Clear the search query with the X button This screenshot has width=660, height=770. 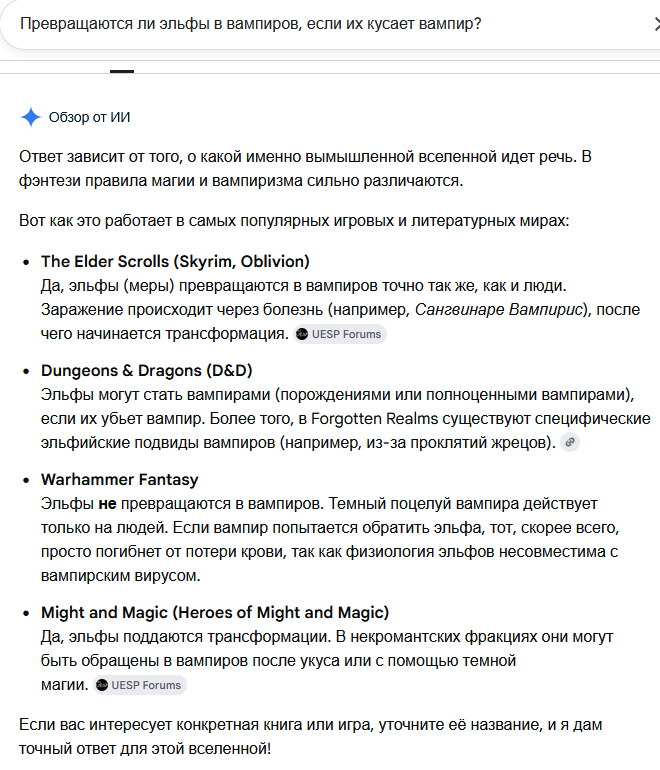pyautogui.click(x=656, y=24)
